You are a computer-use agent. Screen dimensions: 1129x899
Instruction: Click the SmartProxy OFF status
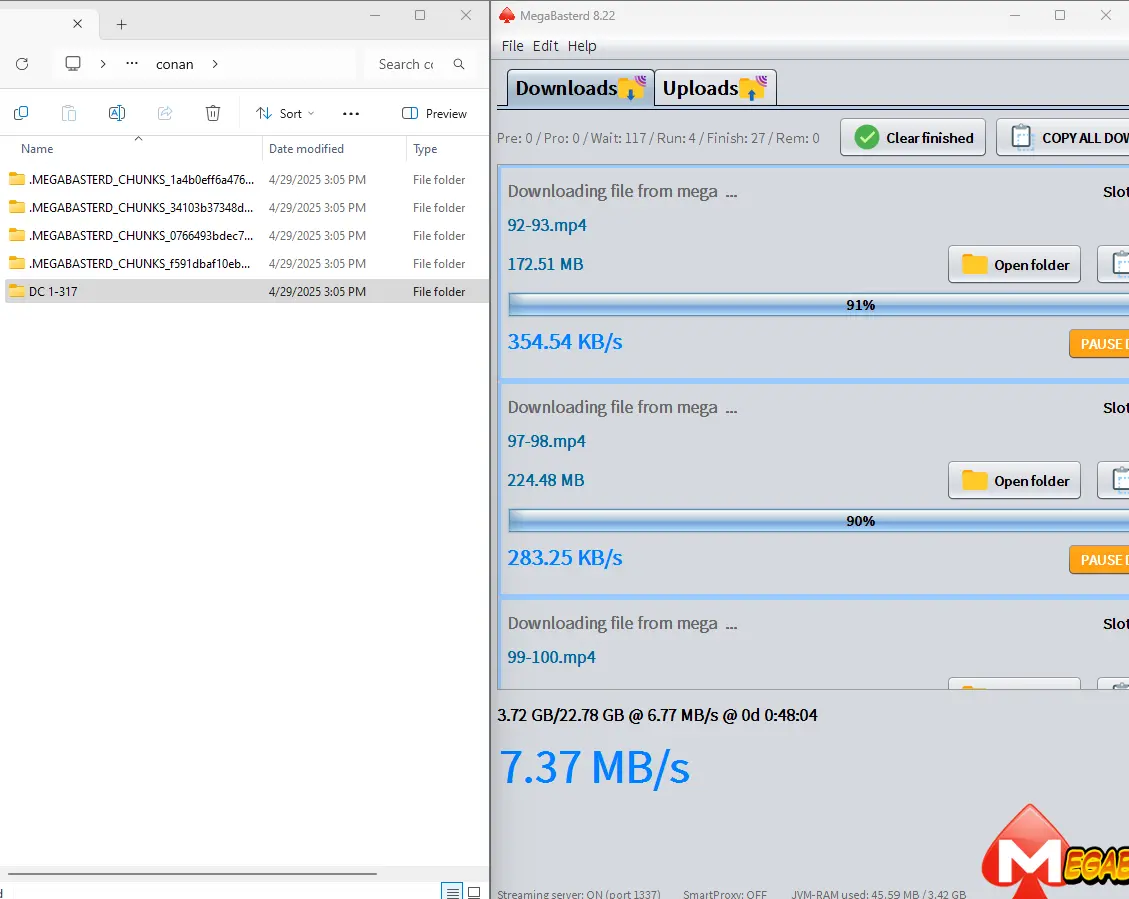coord(725,894)
